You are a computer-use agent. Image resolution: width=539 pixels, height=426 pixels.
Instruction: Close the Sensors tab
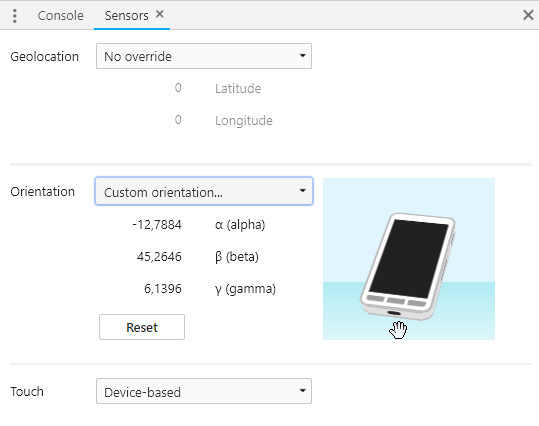pyautogui.click(x=160, y=14)
